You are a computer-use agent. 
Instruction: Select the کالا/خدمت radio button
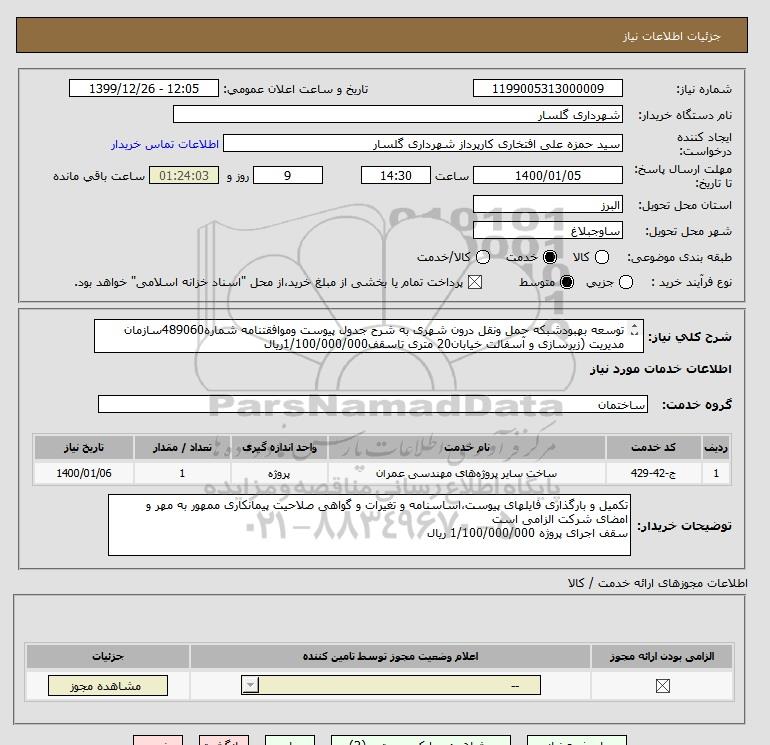[483, 257]
